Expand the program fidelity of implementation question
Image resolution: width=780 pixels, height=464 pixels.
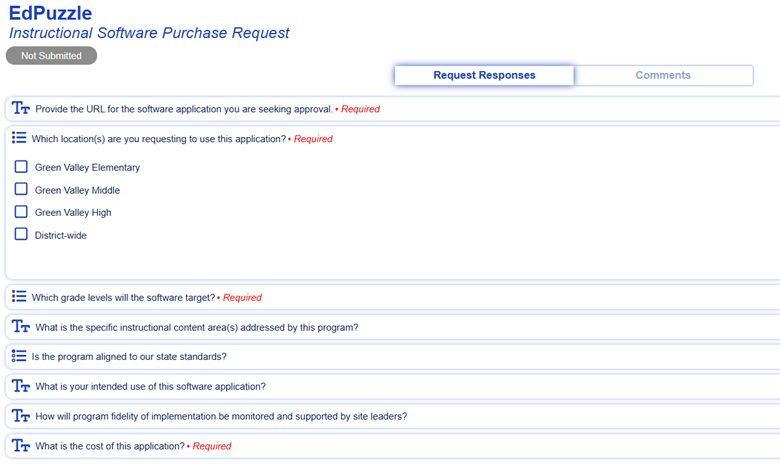pyautogui.click(x=393, y=416)
